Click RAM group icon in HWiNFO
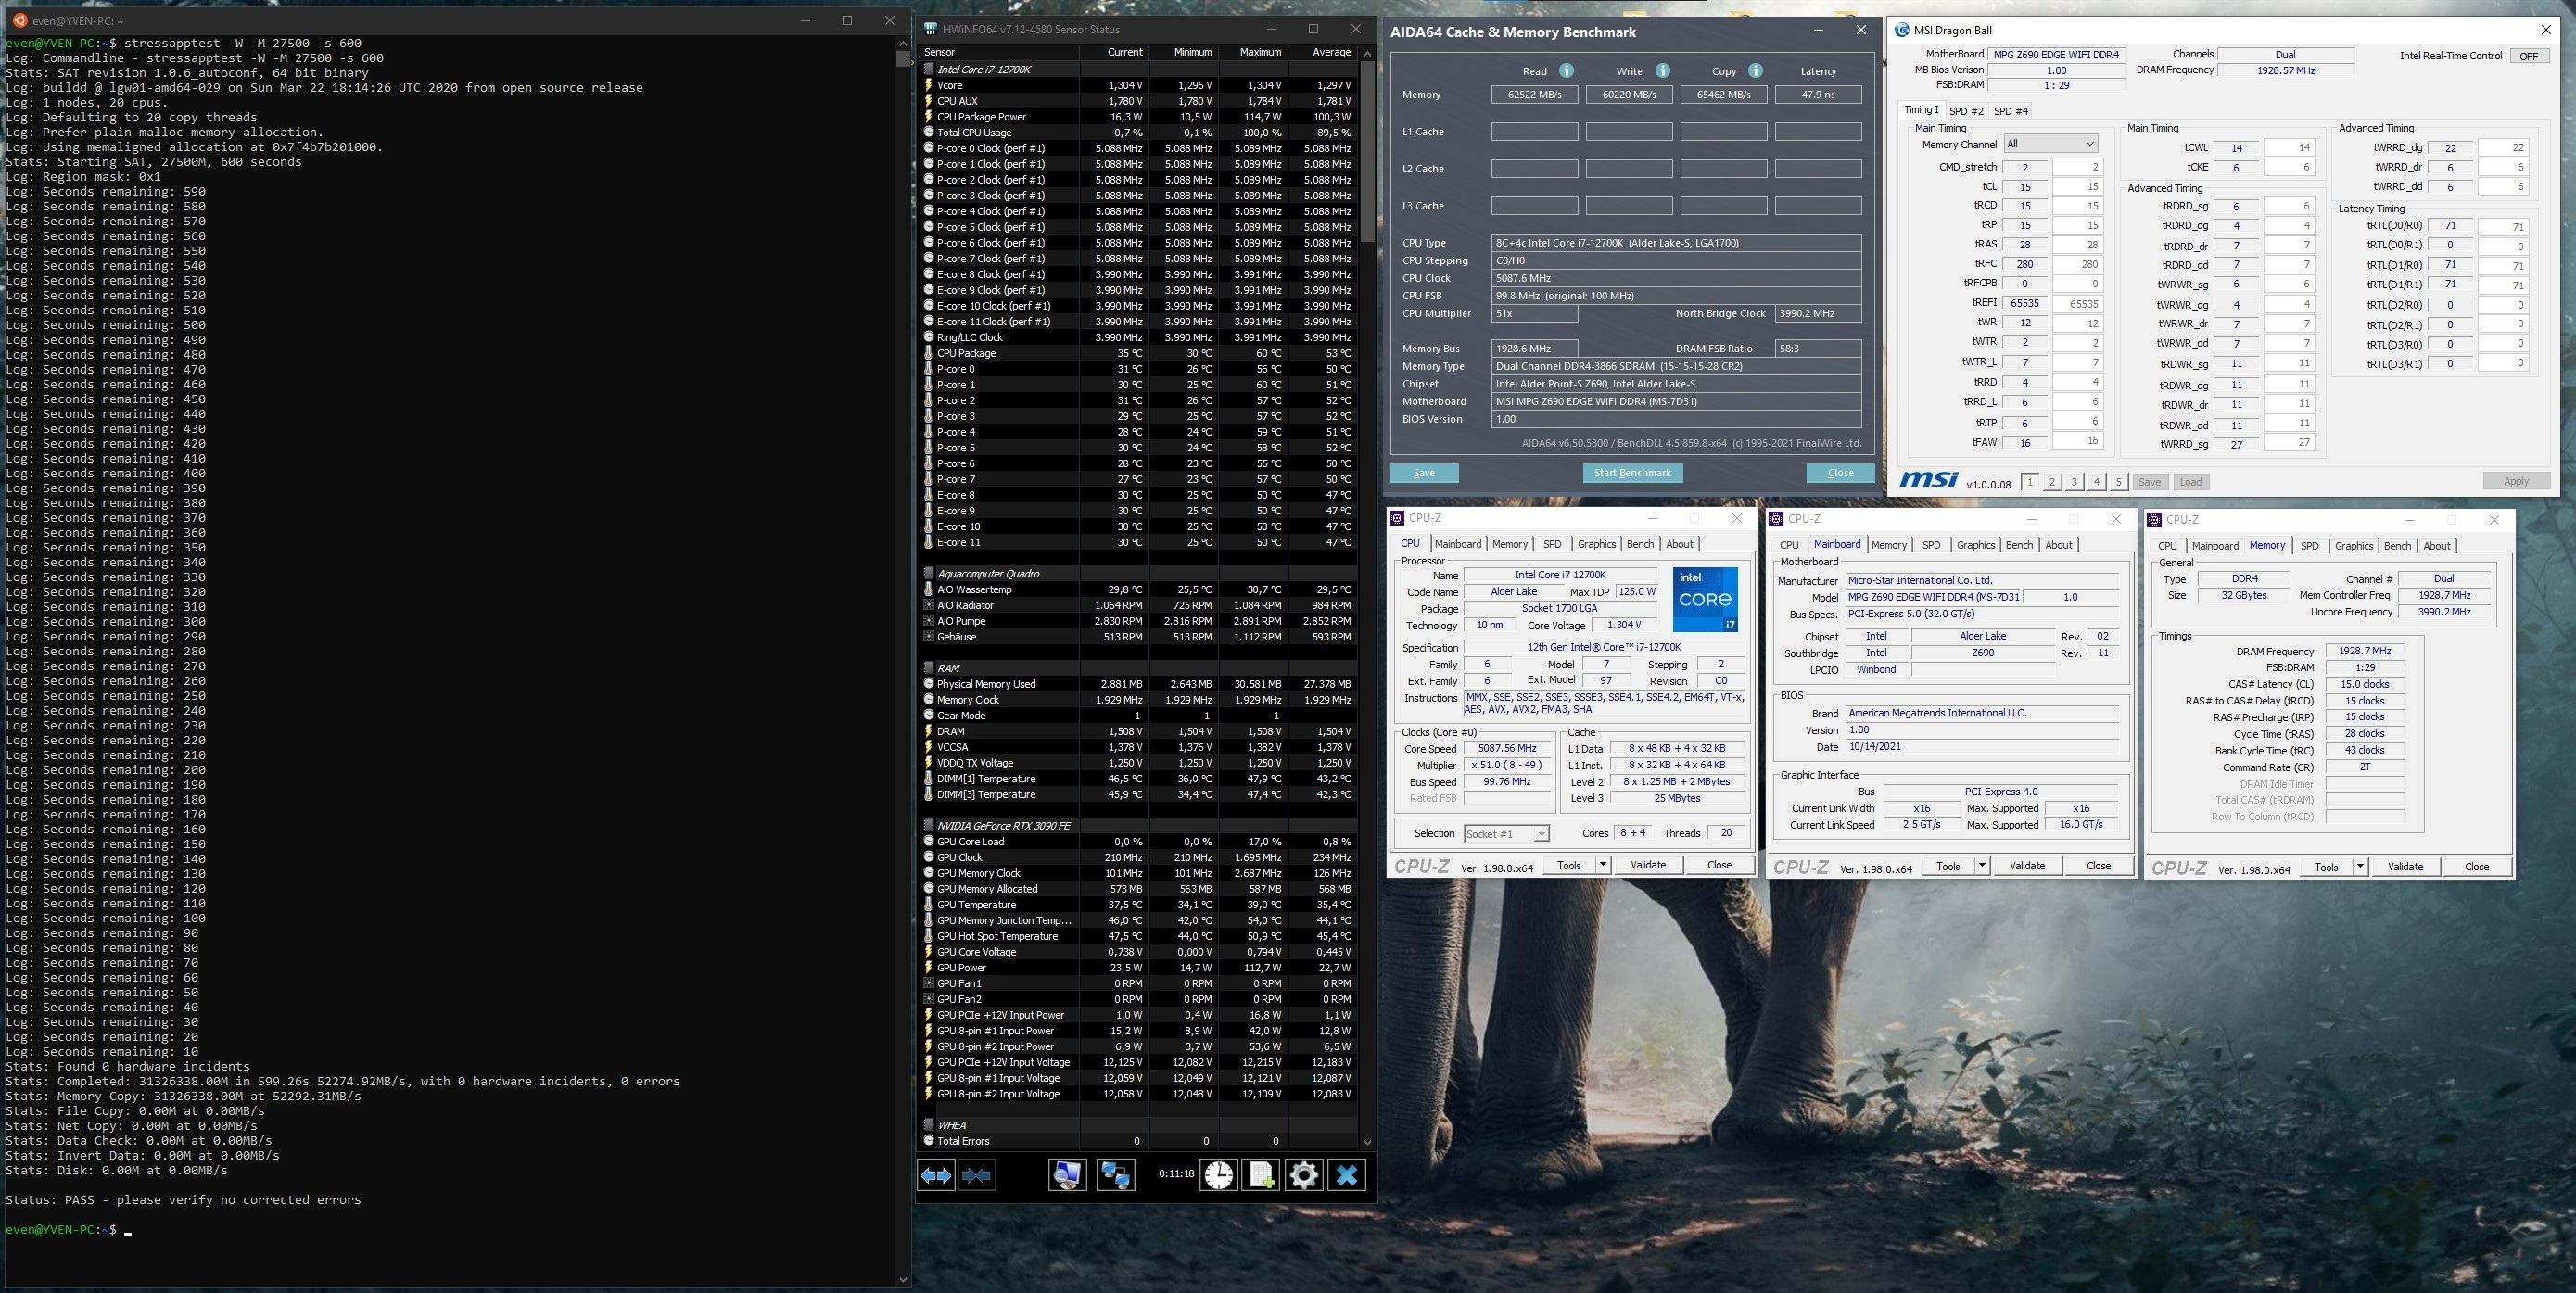 point(928,668)
